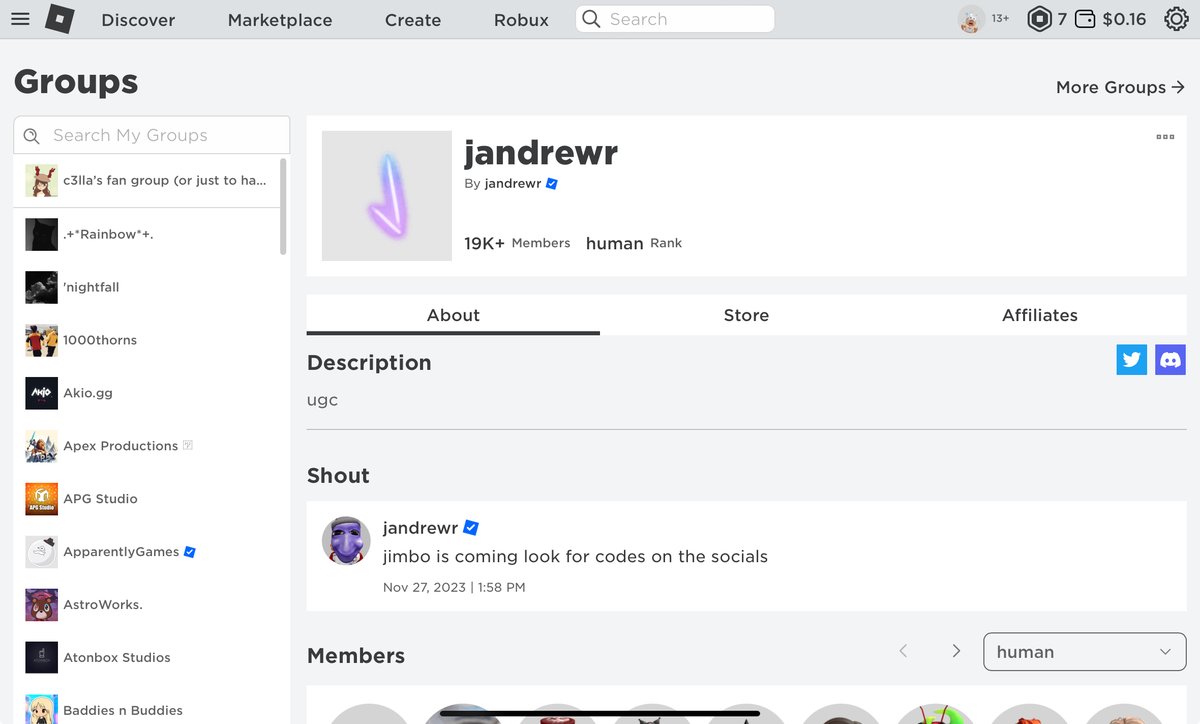
Task: Click the top Search input field
Action: [x=675, y=19]
